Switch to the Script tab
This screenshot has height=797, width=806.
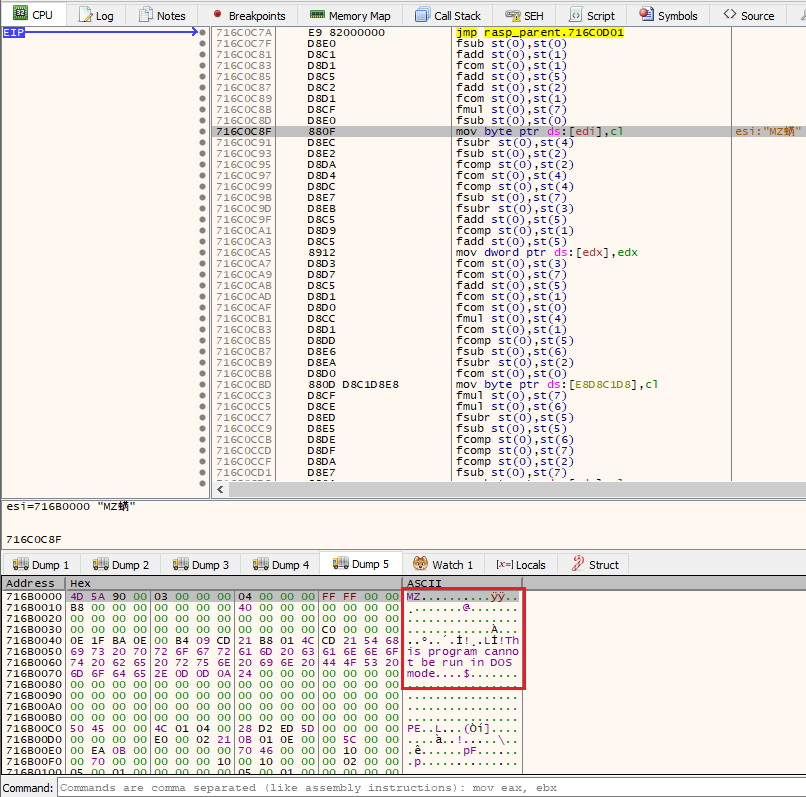click(591, 15)
